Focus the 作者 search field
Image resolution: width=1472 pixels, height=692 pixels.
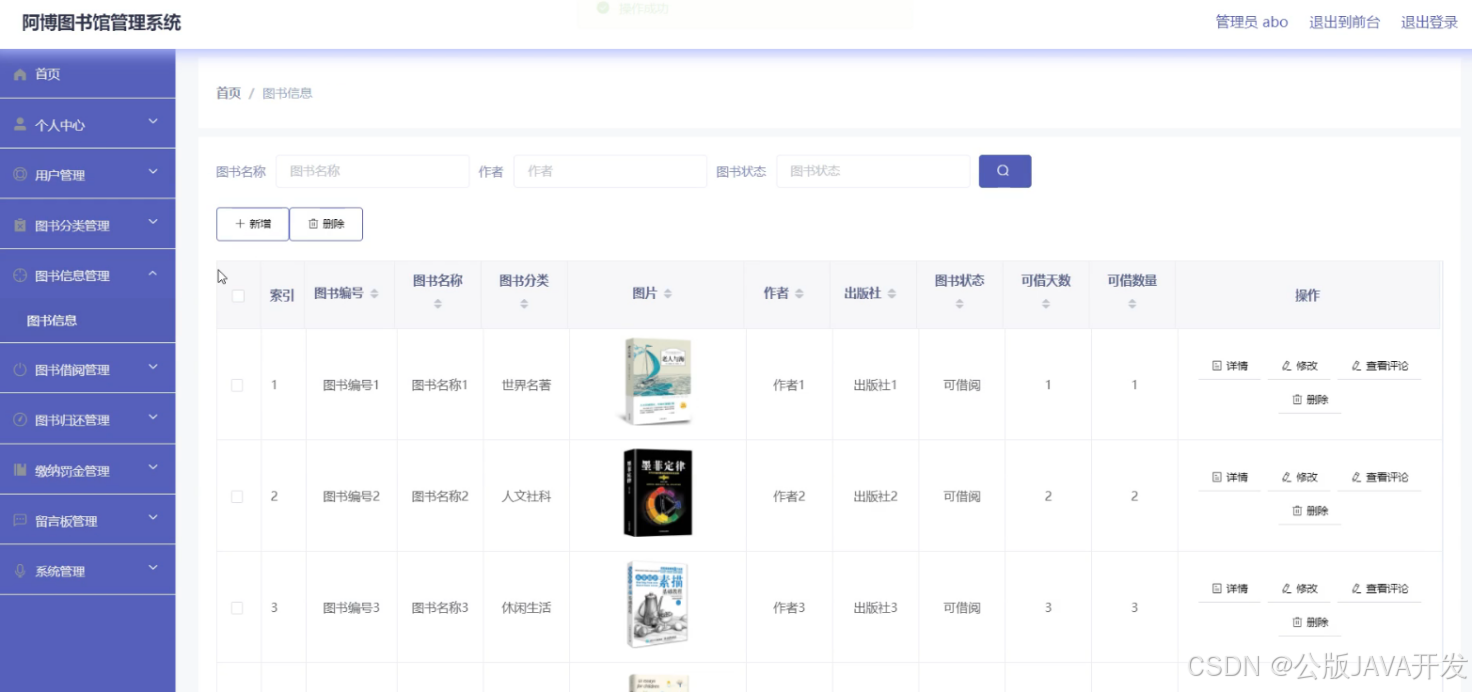coord(610,171)
